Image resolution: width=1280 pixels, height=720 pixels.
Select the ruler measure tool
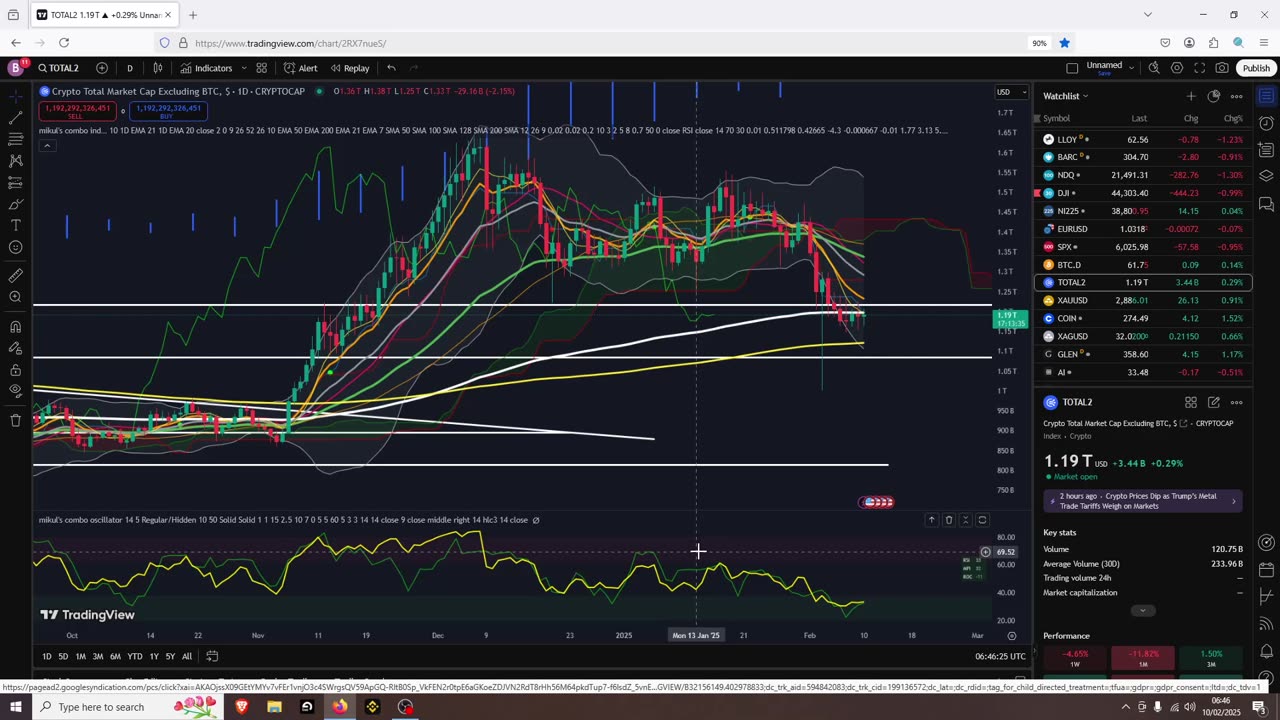tap(15, 276)
